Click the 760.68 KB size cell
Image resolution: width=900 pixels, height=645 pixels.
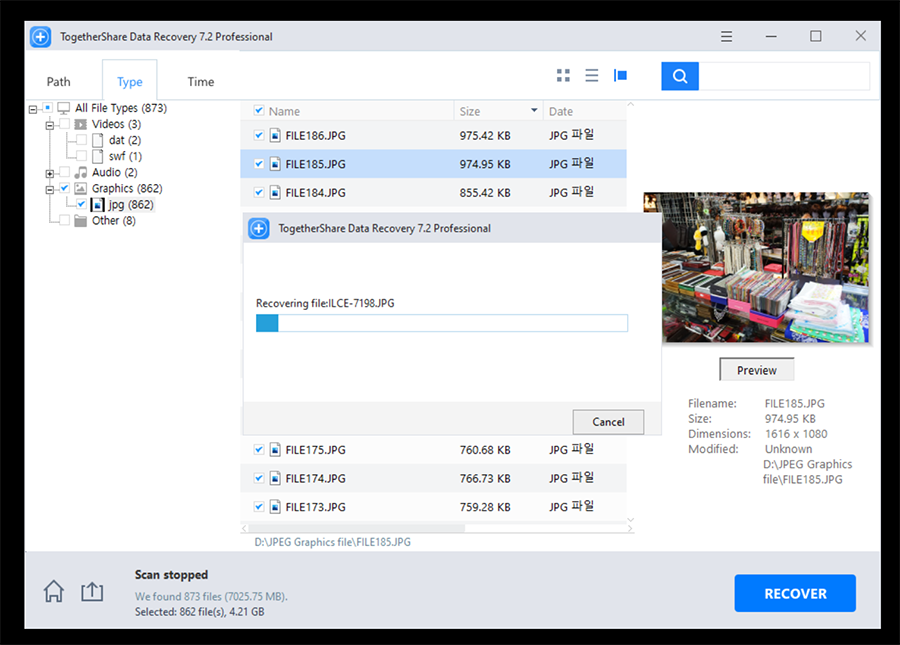point(484,450)
